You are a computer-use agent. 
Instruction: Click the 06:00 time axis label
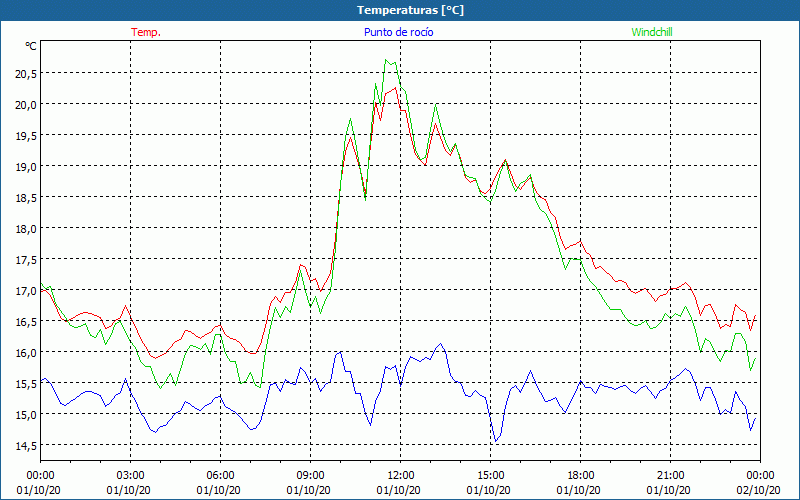pyautogui.click(x=220, y=476)
